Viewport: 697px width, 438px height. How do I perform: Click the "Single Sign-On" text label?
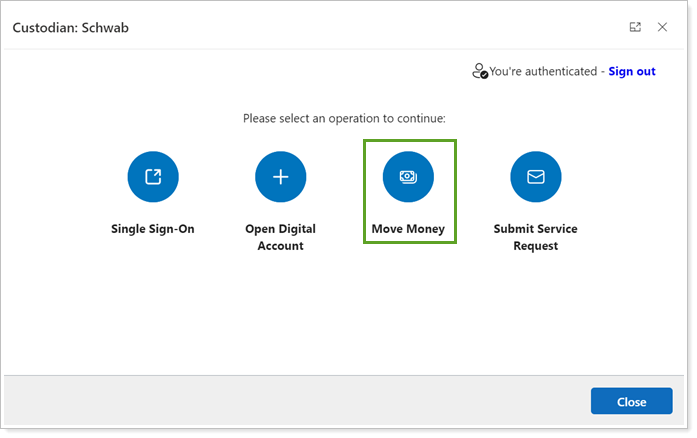click(x=152, y=229)
